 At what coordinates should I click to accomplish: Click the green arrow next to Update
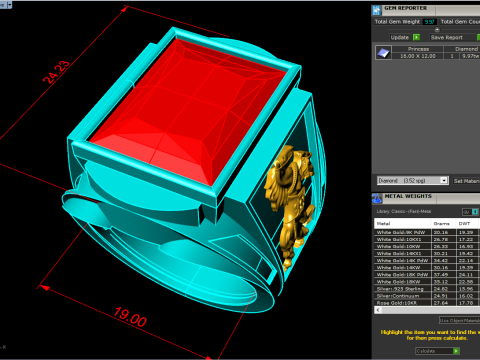point(416,37)
